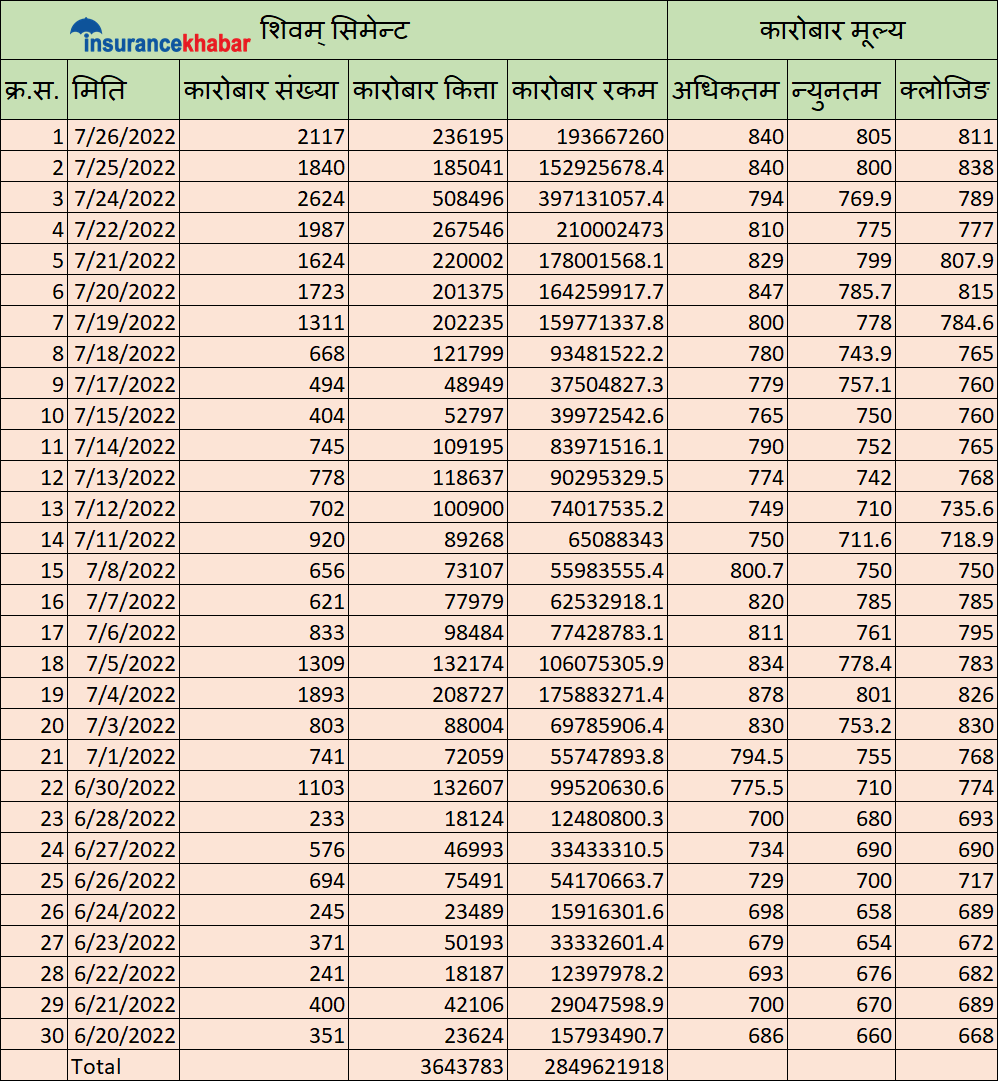Click the date cell 7/26/2022

(x=124, y=136)
